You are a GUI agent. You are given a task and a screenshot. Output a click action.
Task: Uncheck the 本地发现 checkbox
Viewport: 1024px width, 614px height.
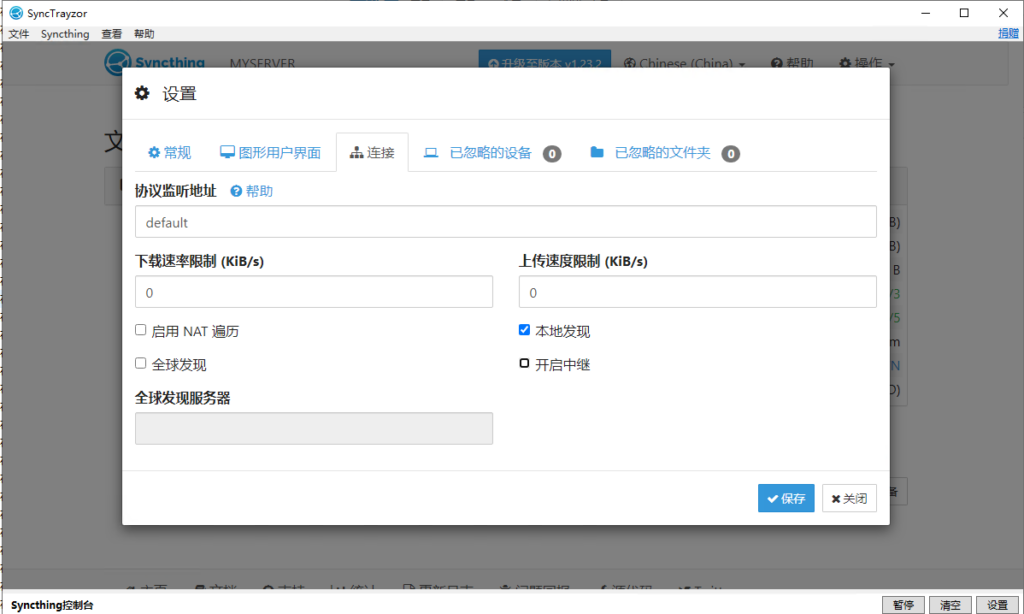pyautogui.click(x=524, y=330)
